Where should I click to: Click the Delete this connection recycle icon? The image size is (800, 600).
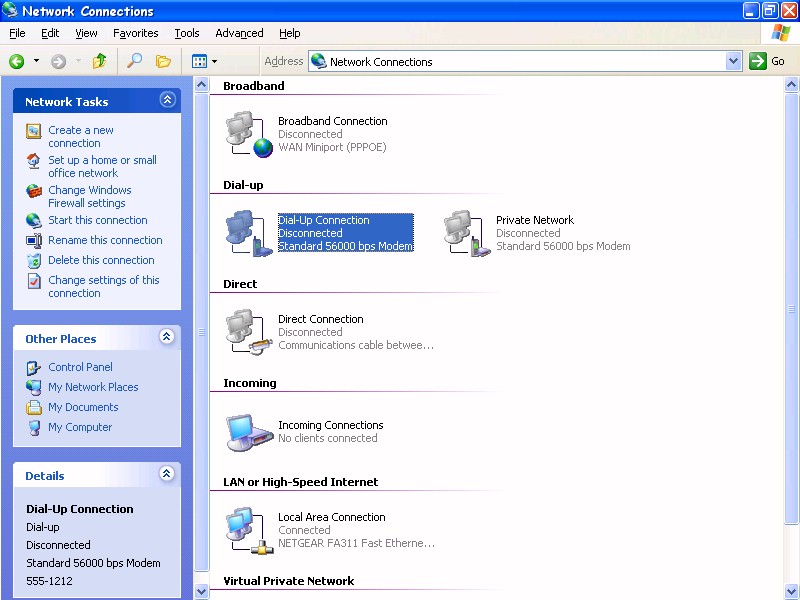[34, 261]
